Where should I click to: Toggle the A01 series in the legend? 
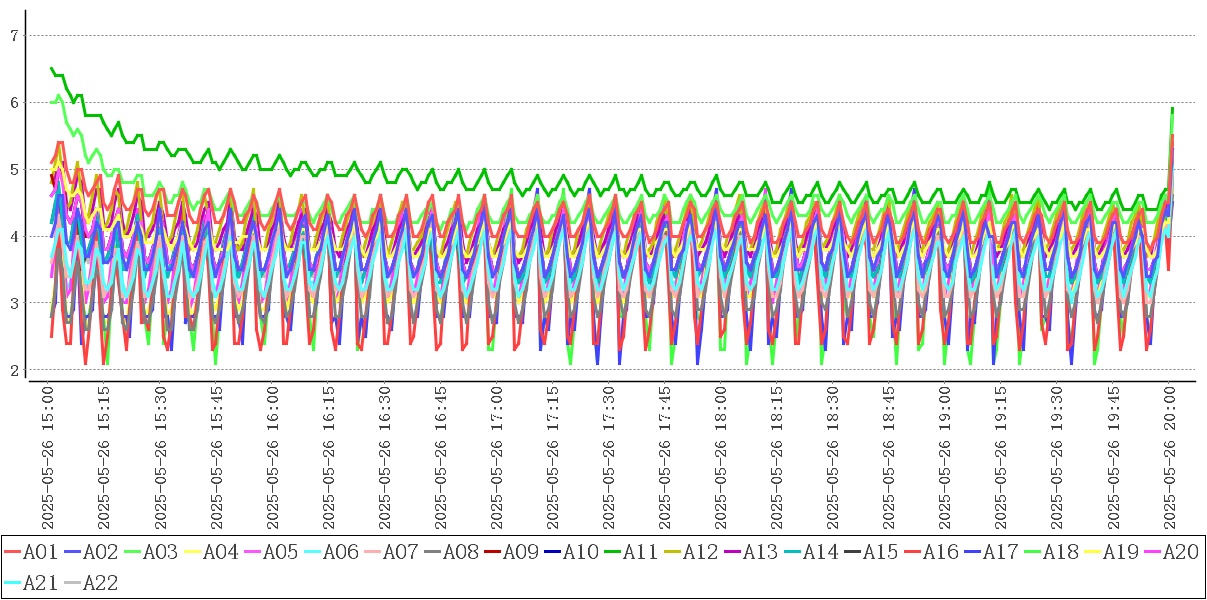pyautogui.click(x=30, y=552)
